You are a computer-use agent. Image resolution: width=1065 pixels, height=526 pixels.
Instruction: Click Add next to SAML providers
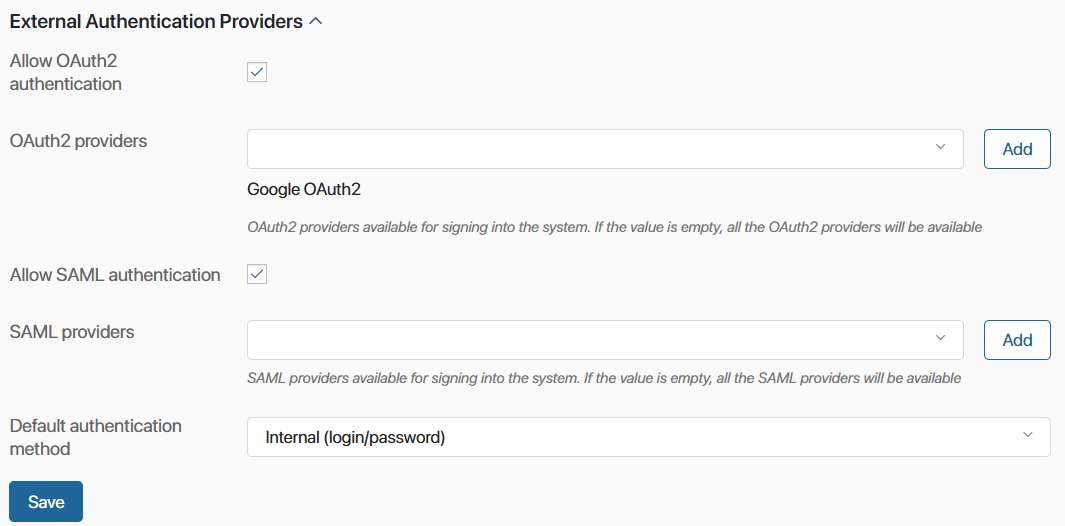tap(1017, 340)
